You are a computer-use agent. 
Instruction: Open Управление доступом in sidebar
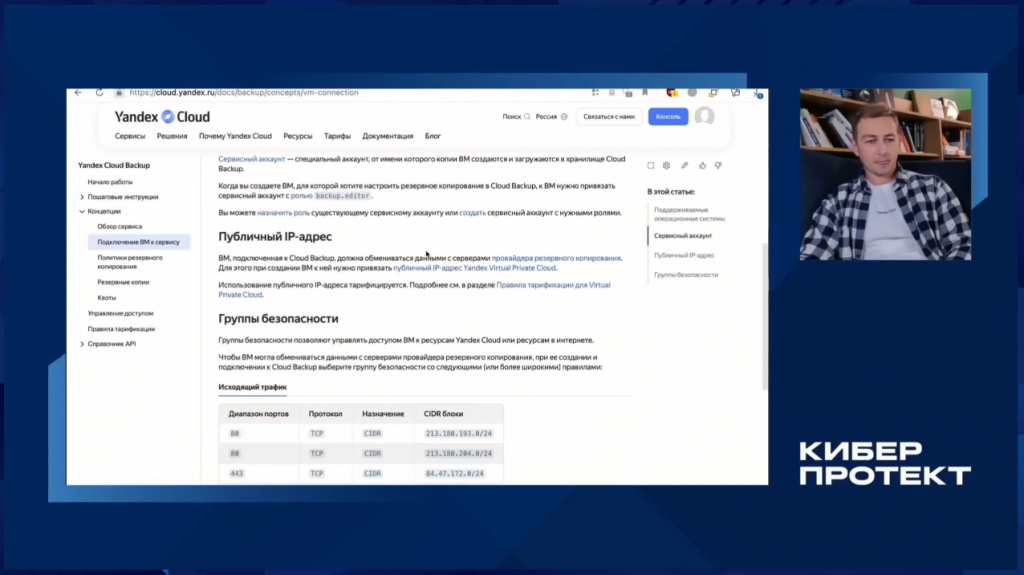(x=120, y=314)
